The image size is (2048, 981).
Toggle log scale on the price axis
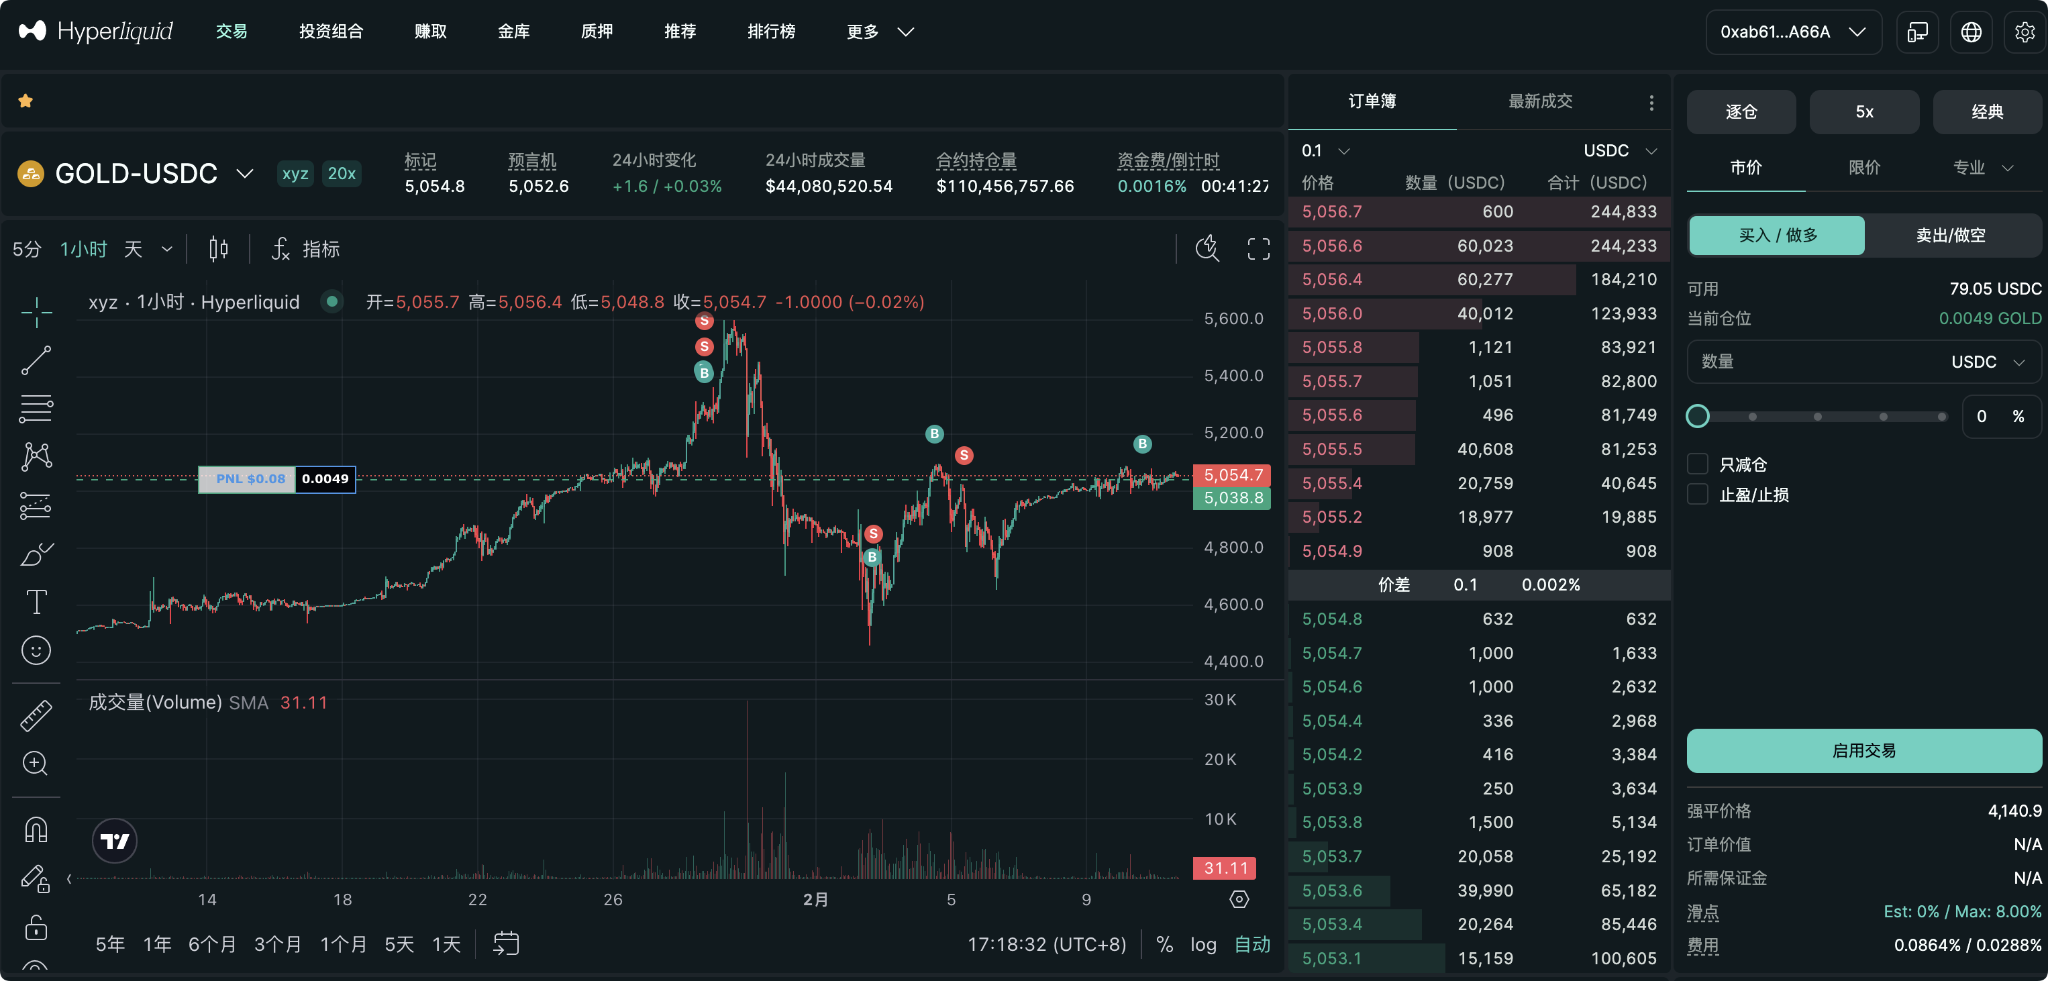(x=1203, y=944)
